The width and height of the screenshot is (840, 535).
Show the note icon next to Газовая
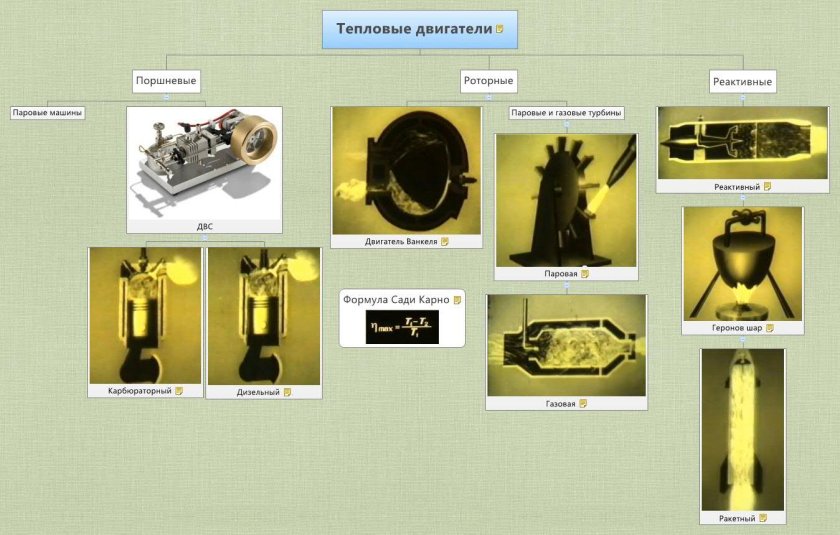pyautogui.click(x=583, y=403)
